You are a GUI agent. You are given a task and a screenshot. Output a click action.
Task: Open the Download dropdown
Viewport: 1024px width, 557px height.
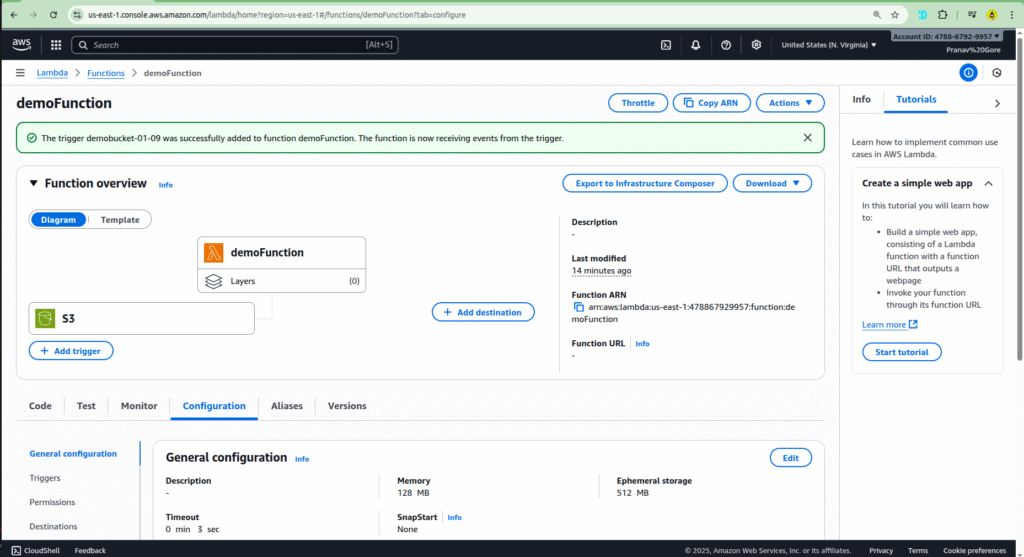coord(772,183)
